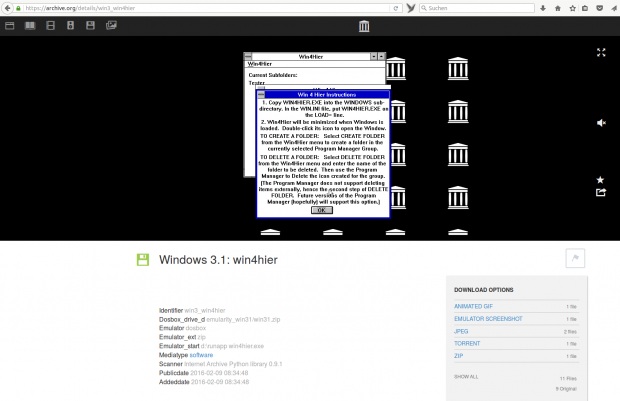Image resolution: width=620 pixels, height=401 pixels.
Task: Toggle emulator sound mute speaker icon
Action: [x=601, y=123]
